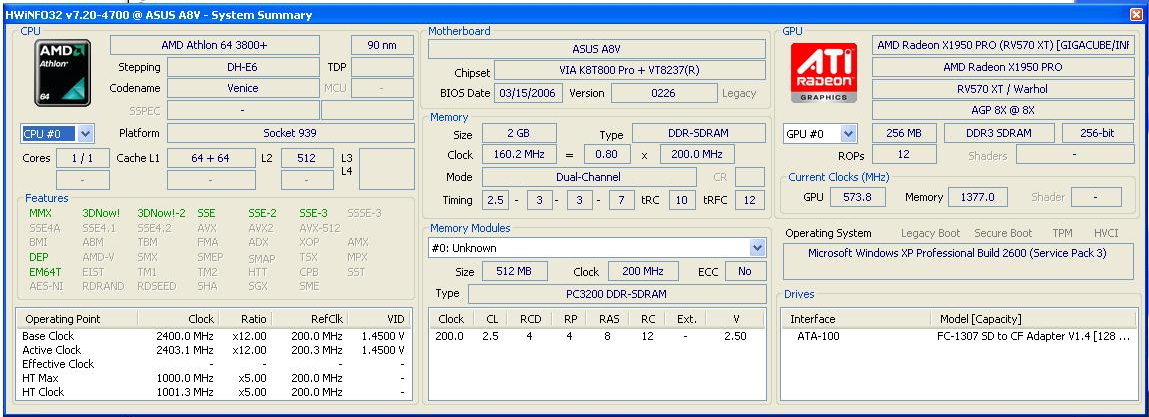
Task: Click the memory bus width '256-bit'
Action: [x=1098, y=133]
